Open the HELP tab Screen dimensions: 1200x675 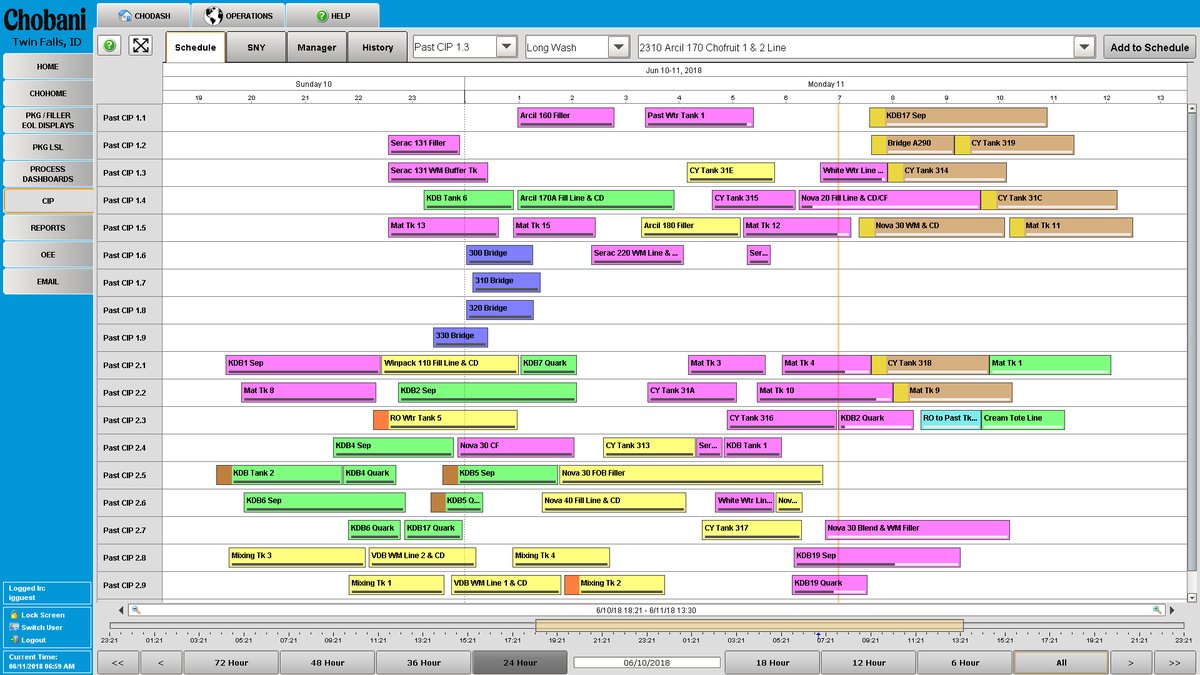(x=333, y=16)
